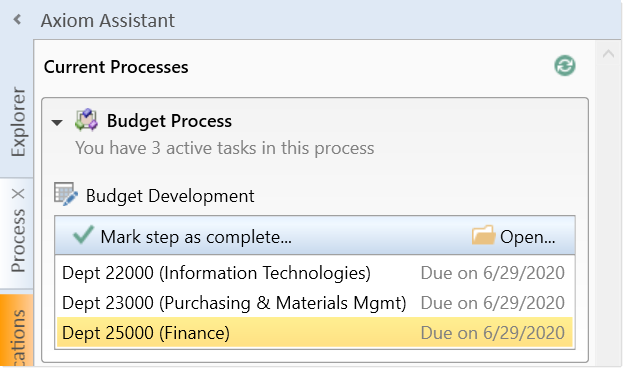Close the Process tab with X
Viewport: 625px width, 370px height.
click(18, 194)
